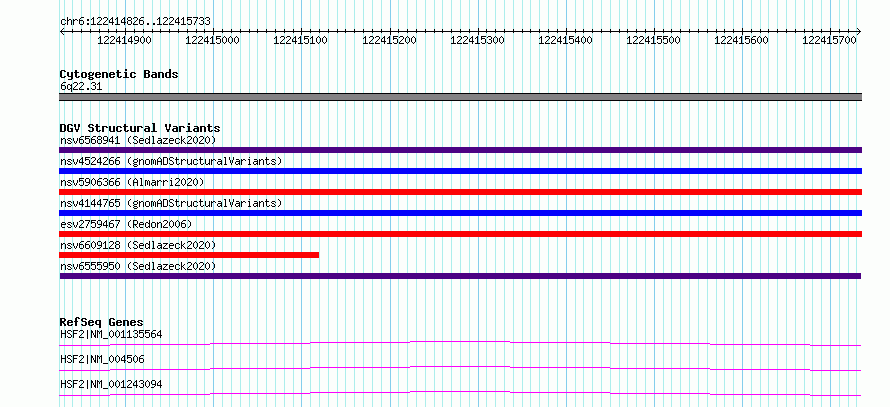Screen dimensions: 890x407
Task: Click ruler position 122415400
Action: [565, 40]
